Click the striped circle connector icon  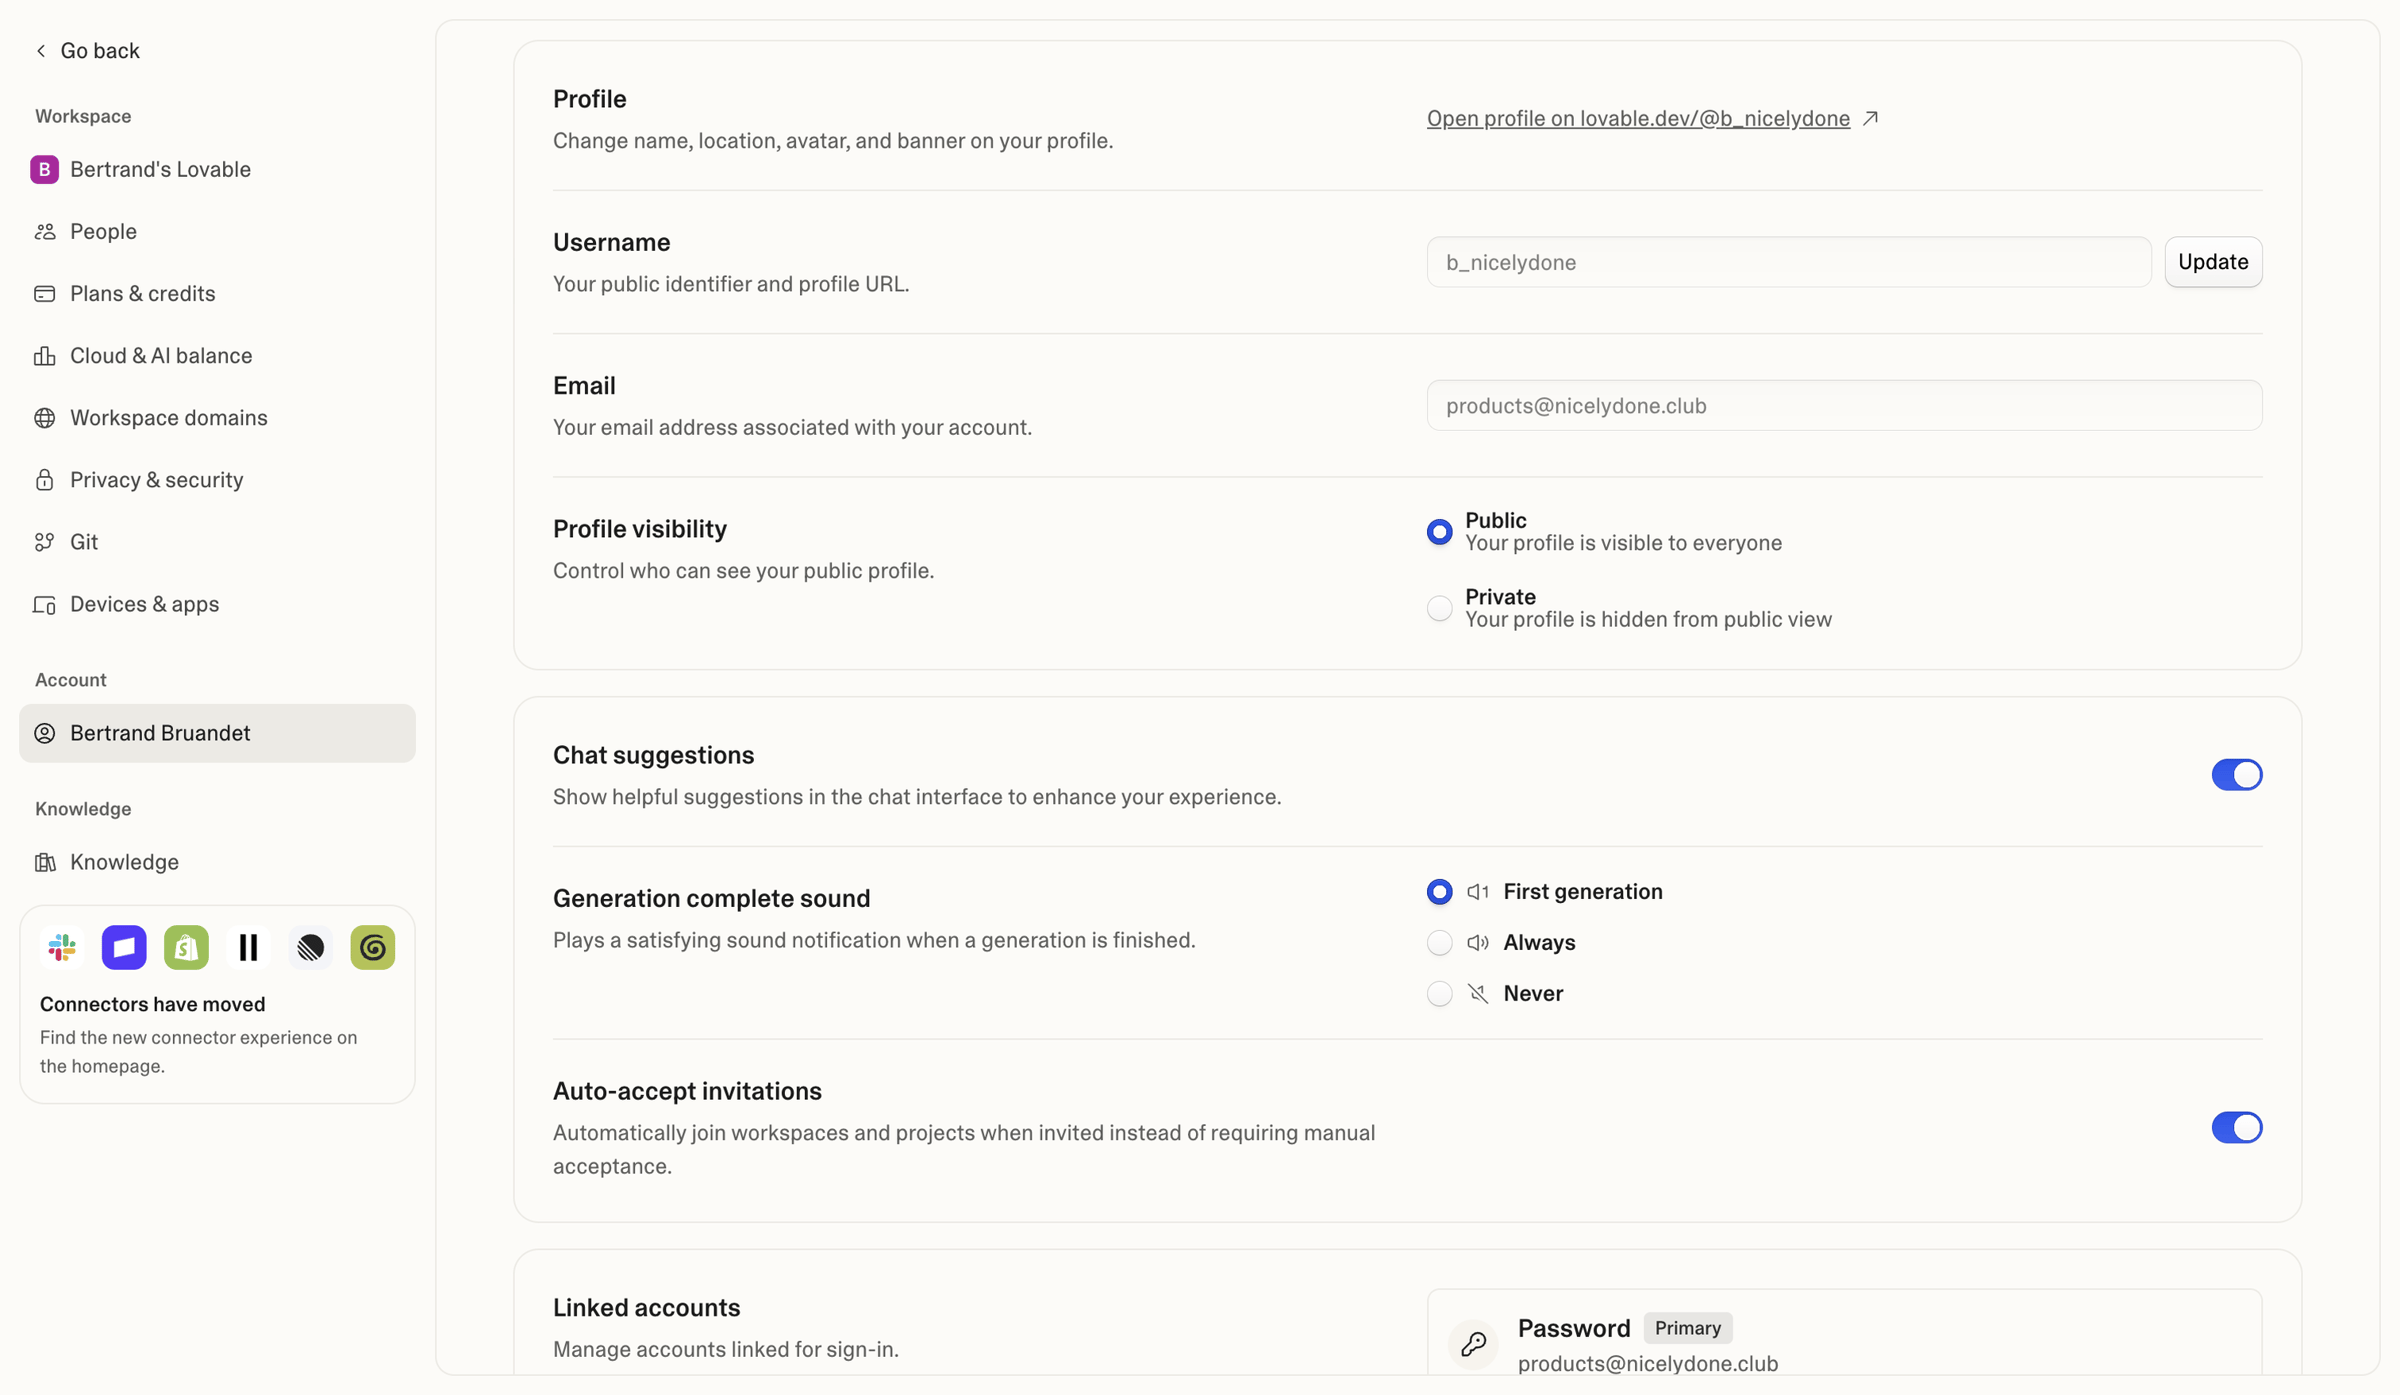click(311, 947)
